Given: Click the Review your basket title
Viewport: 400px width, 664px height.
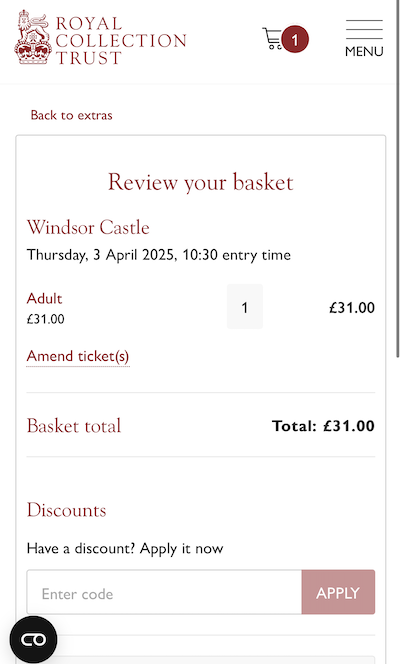Looking at the screenshot, I should point(201,183).
